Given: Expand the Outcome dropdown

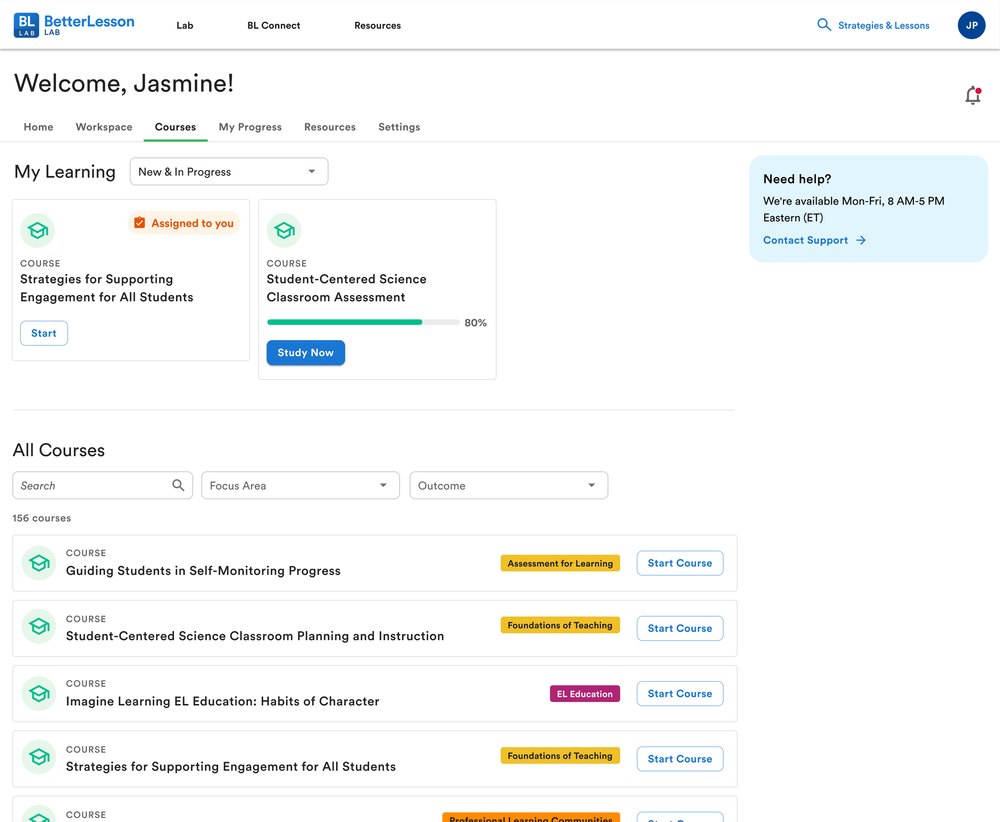Looking at the screenshot, I should tap(508, 485).
